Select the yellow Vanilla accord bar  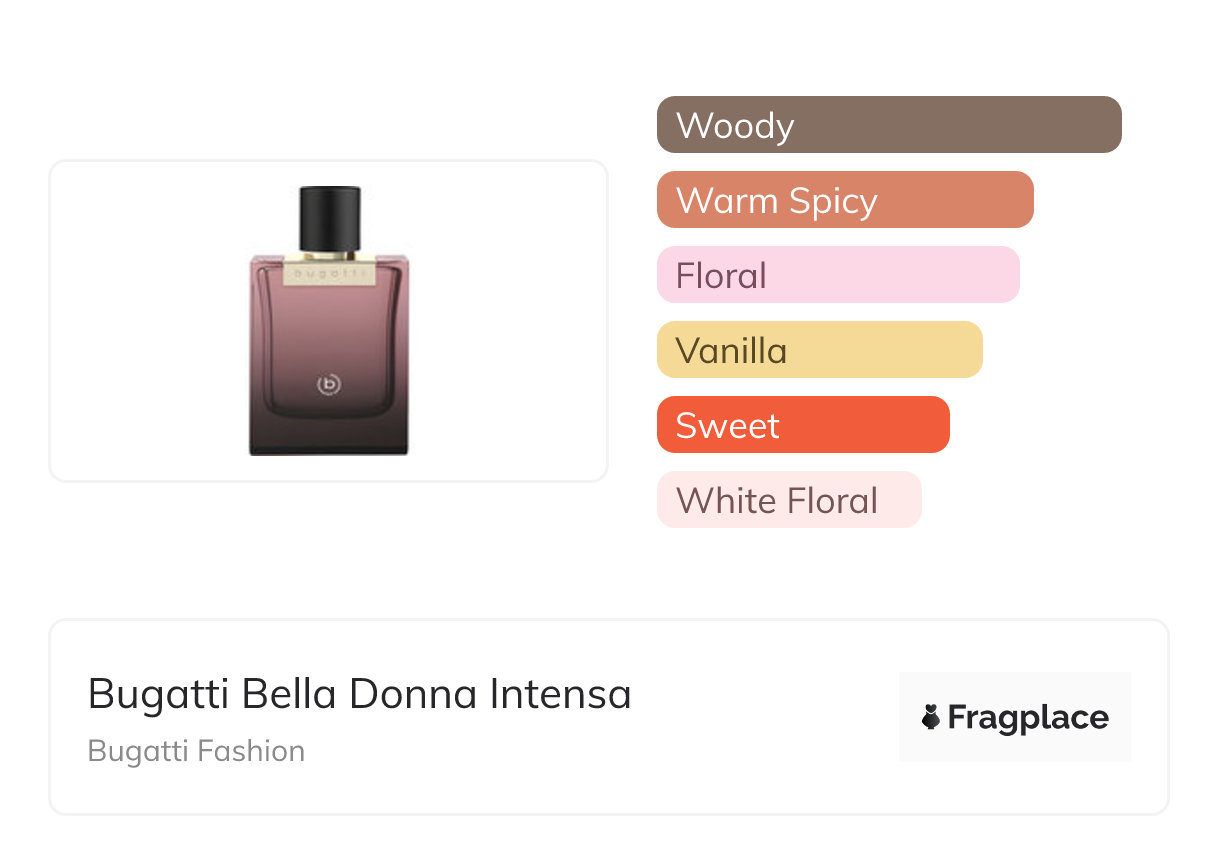[x=819, y=350]
